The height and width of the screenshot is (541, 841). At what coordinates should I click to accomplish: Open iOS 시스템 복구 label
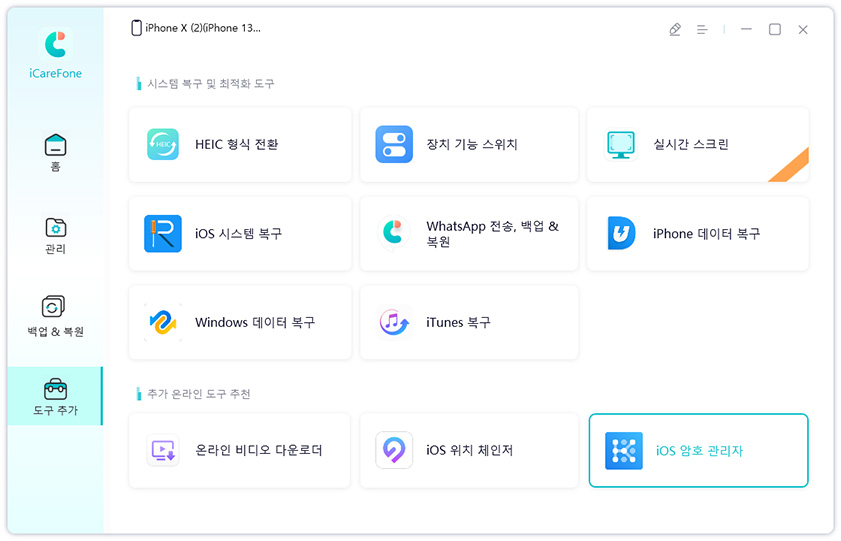point(239,234)
